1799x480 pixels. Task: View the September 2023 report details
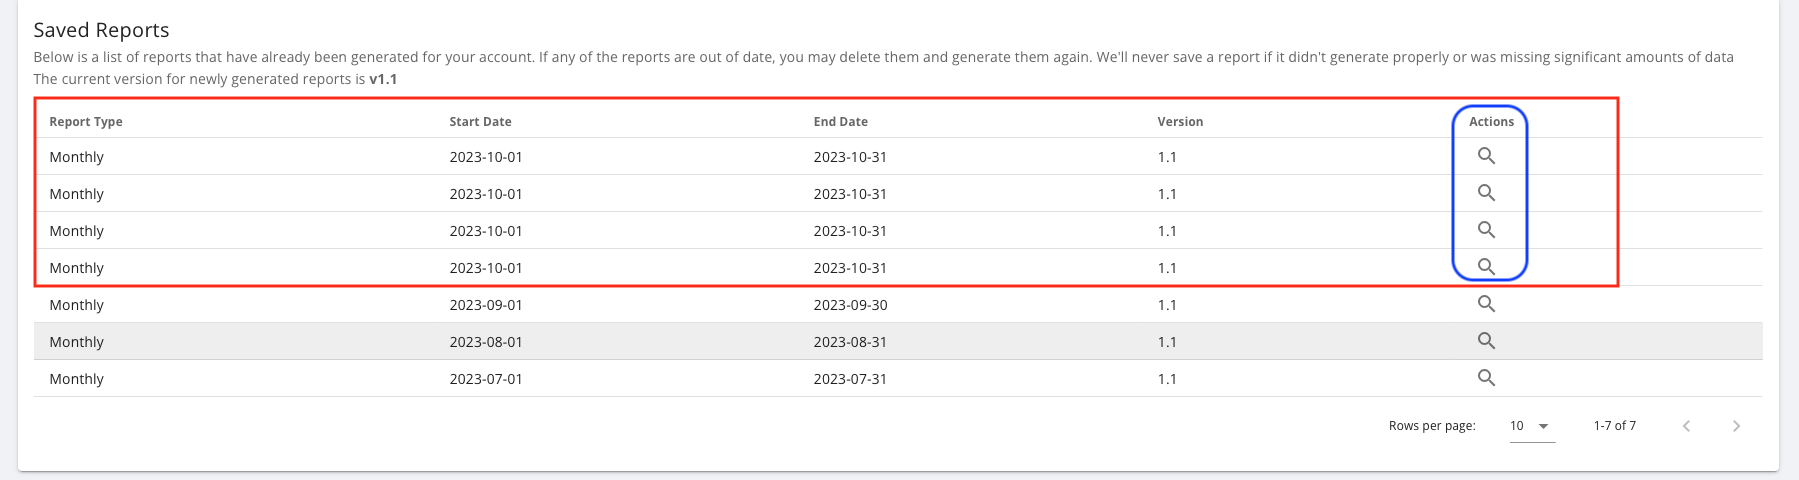(1486, 304)
